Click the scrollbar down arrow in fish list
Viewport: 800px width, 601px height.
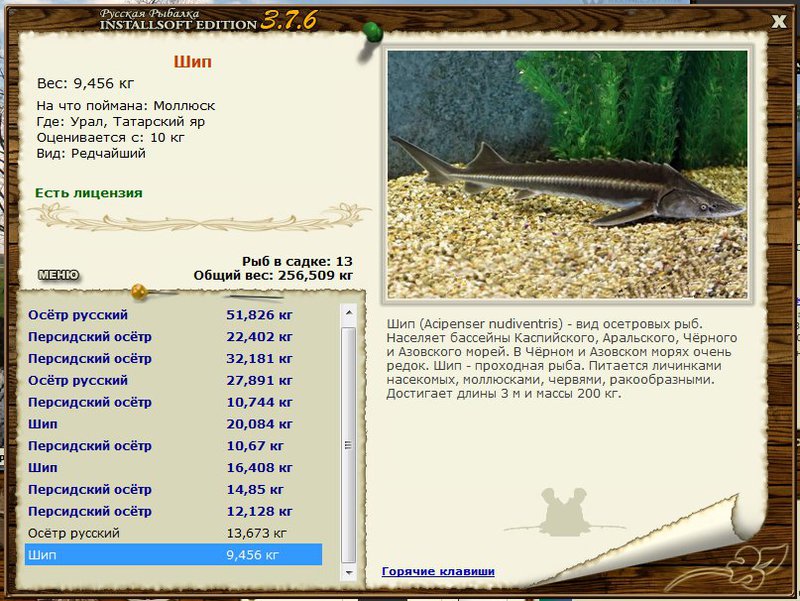tap(349, 572)
